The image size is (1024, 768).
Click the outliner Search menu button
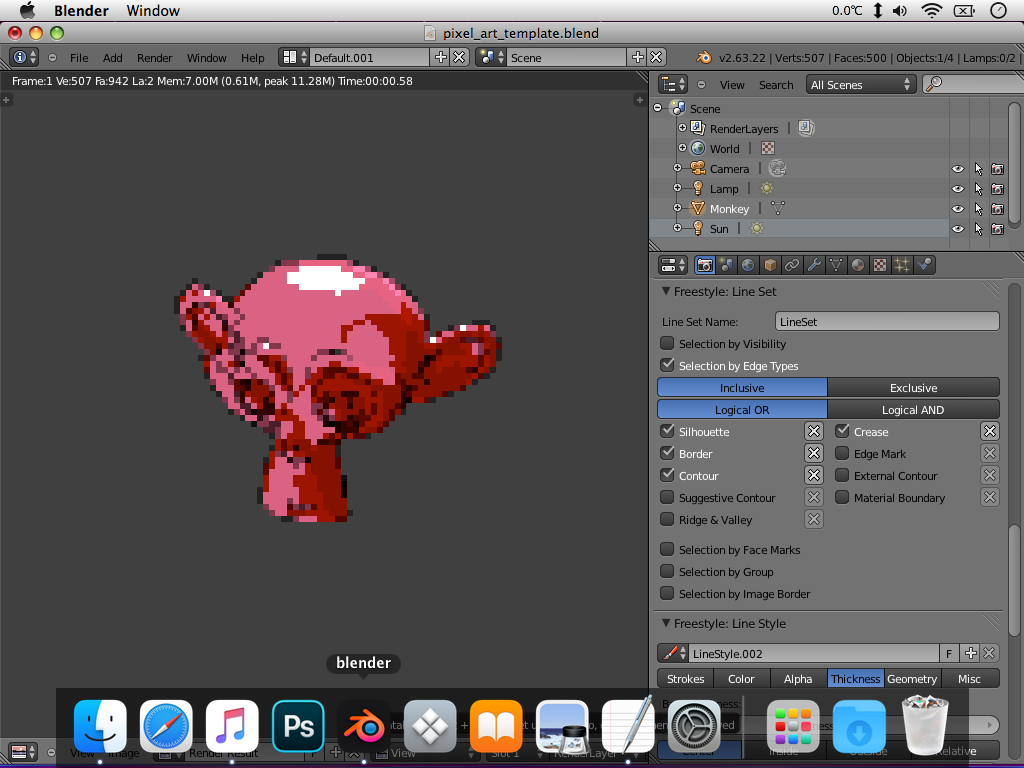[776, 85]
